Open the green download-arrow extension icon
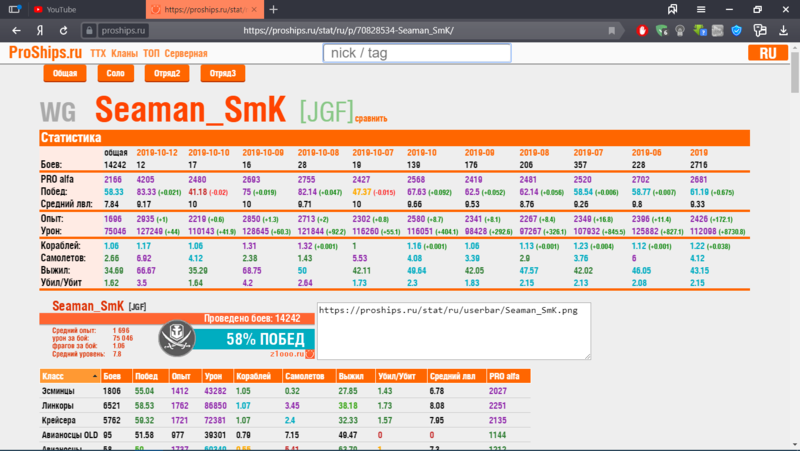The image size is (800, 451). [699, 31]
